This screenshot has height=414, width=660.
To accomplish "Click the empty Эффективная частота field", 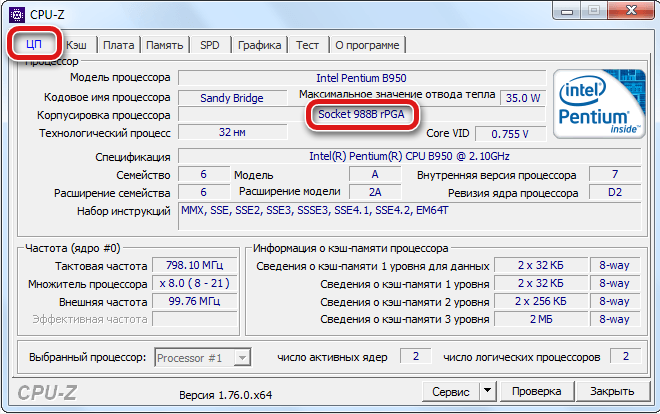I will 194,319.
